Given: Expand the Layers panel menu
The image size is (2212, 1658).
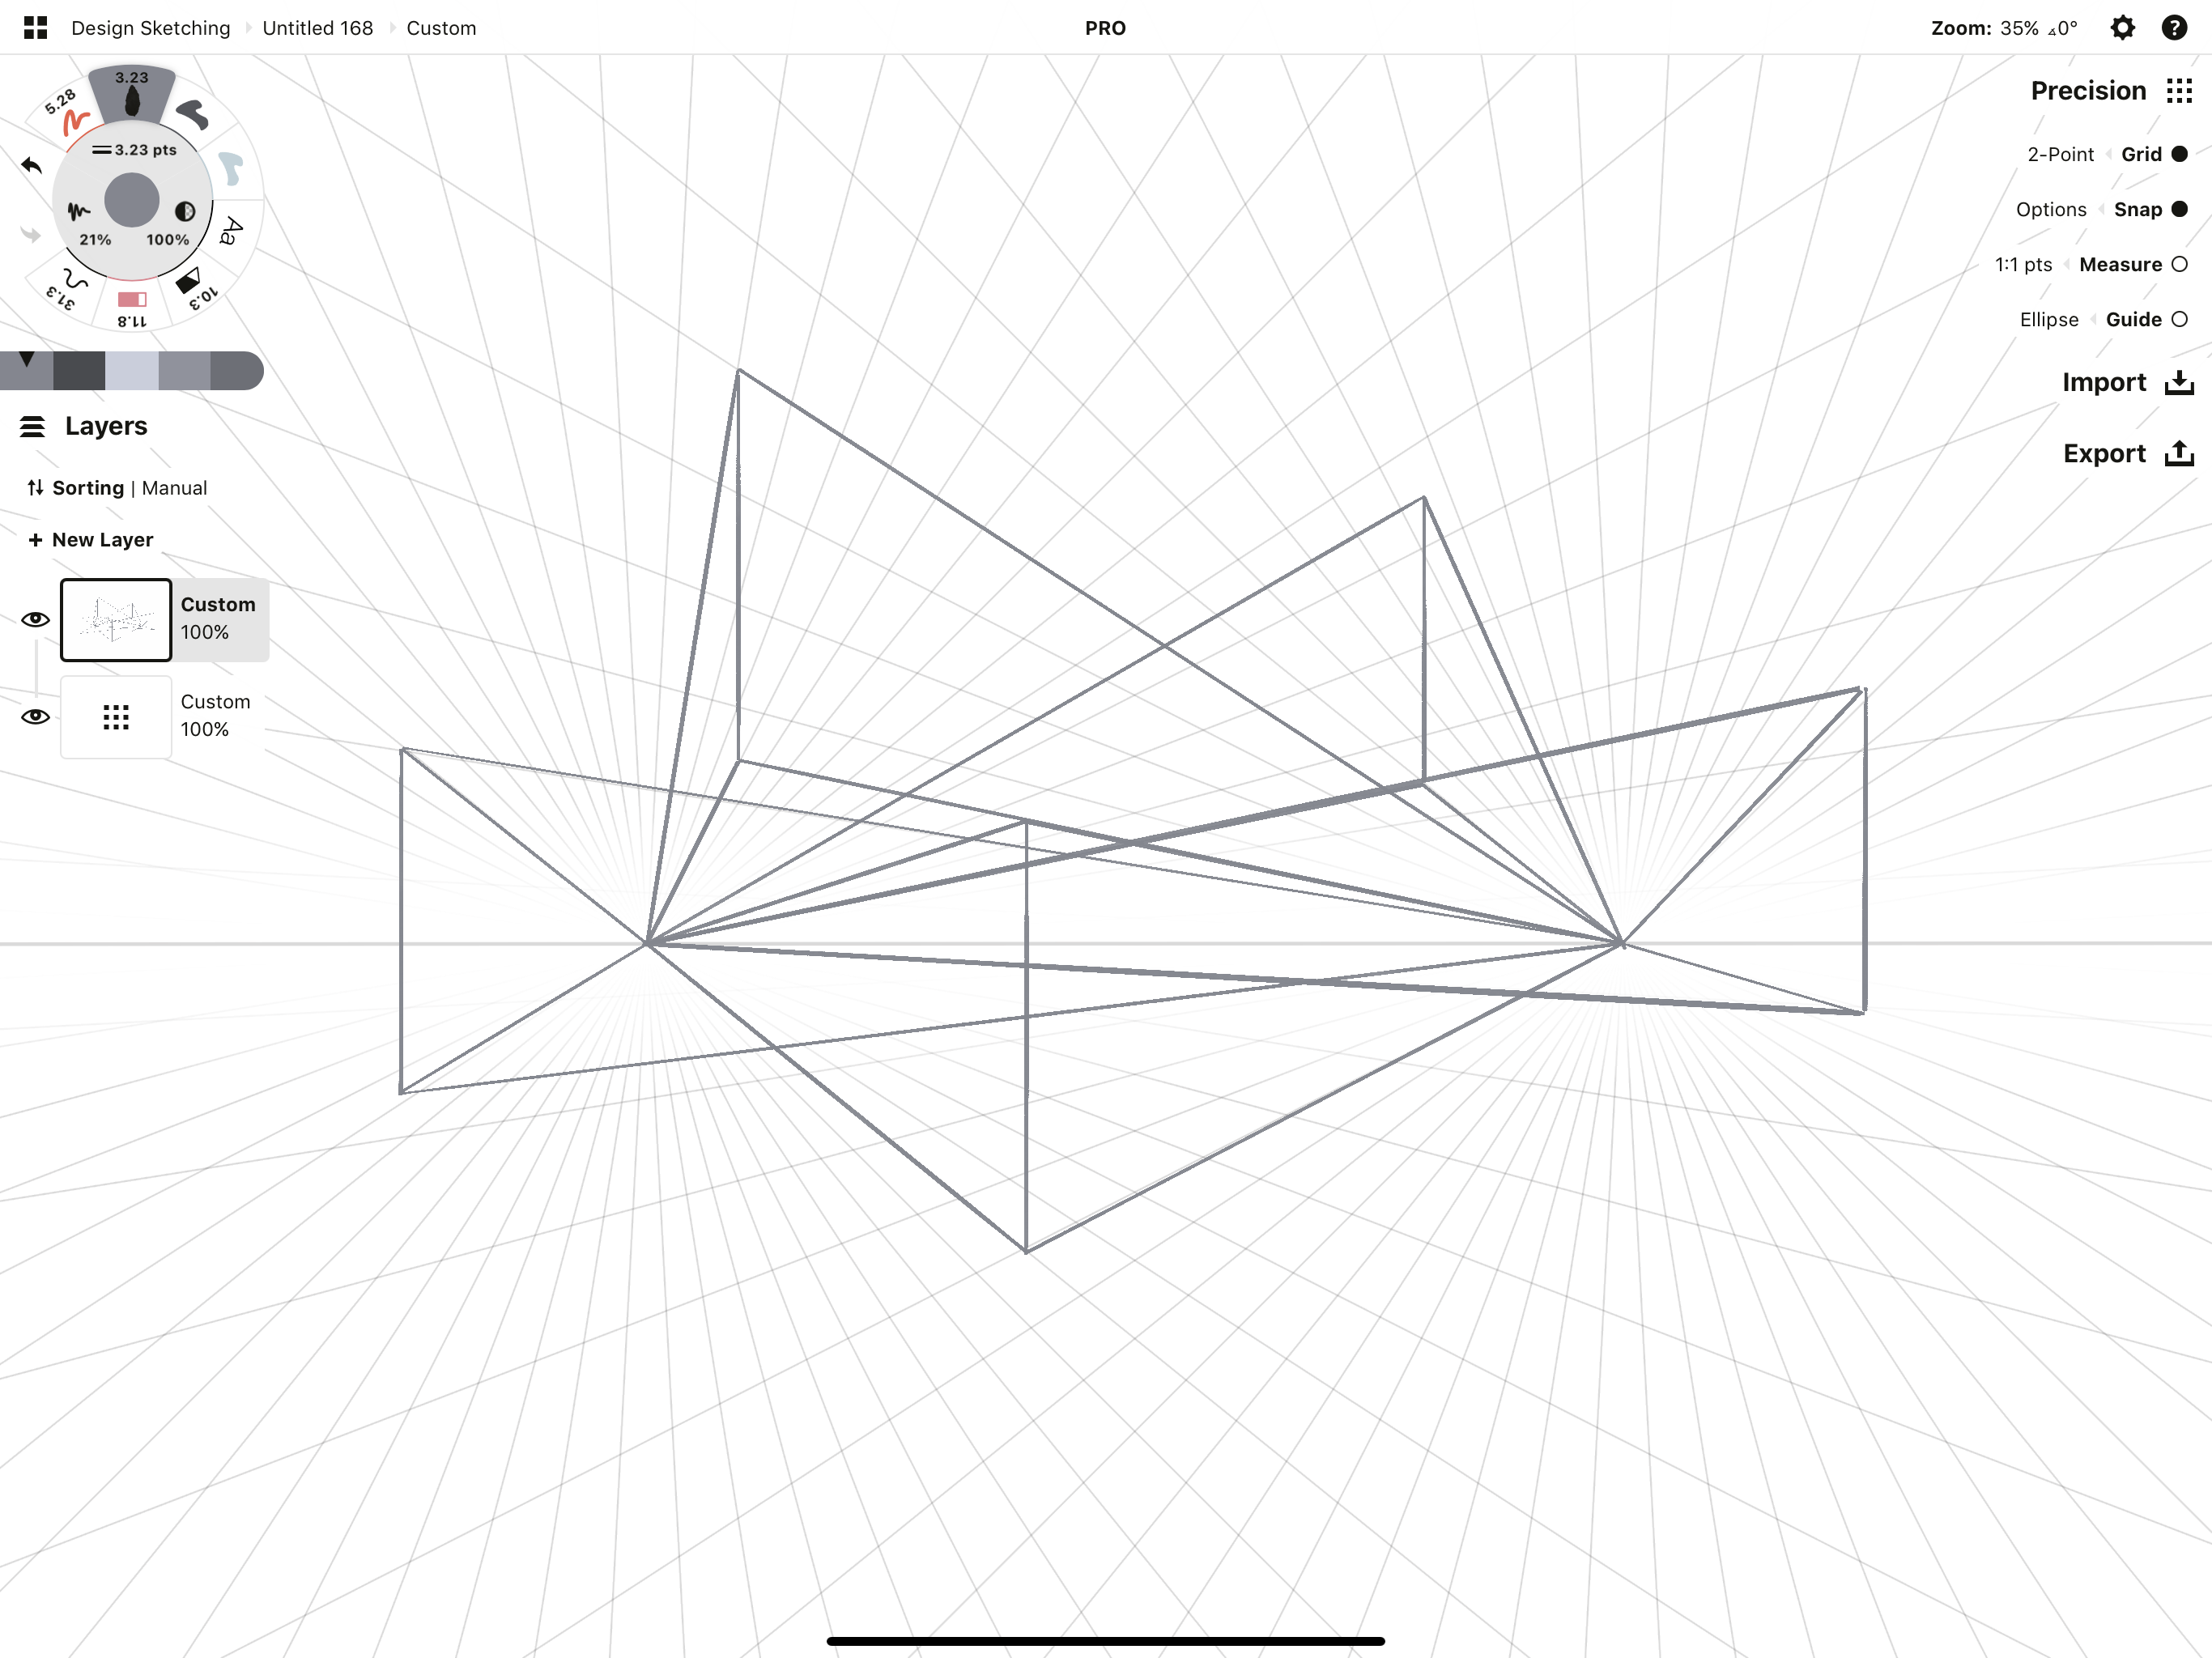Looking at the screenshot, I should [33, 425].
